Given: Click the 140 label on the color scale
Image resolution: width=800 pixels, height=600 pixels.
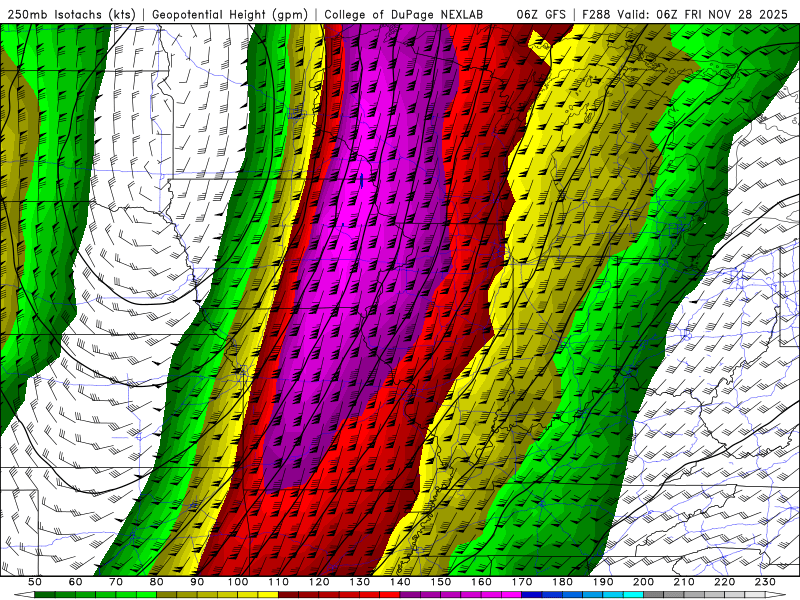Looking at the screenshot, I should tap(400, 582).
